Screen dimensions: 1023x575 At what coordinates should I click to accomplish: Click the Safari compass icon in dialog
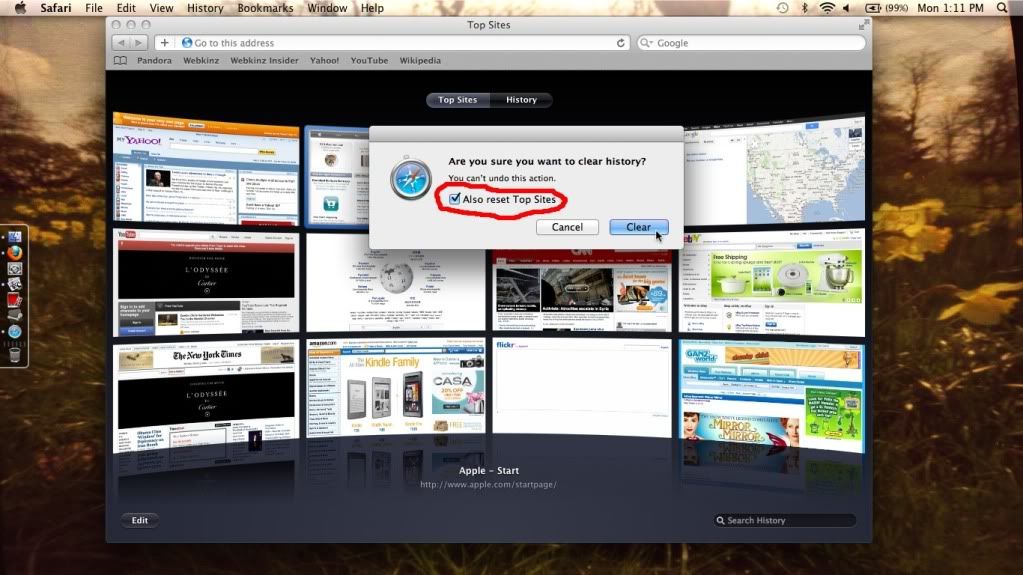pyautogui.click(x=410, y=179)
